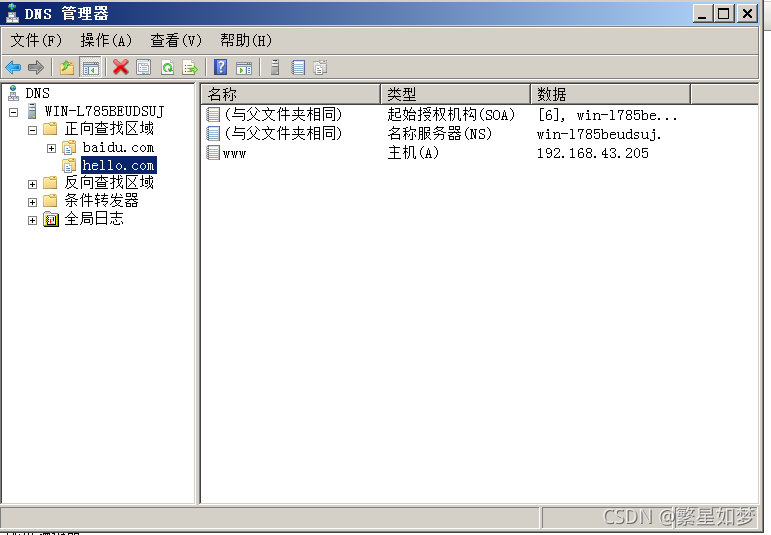
Task: Maximize the DNS Manager window
Action: [x=724, y=13]
